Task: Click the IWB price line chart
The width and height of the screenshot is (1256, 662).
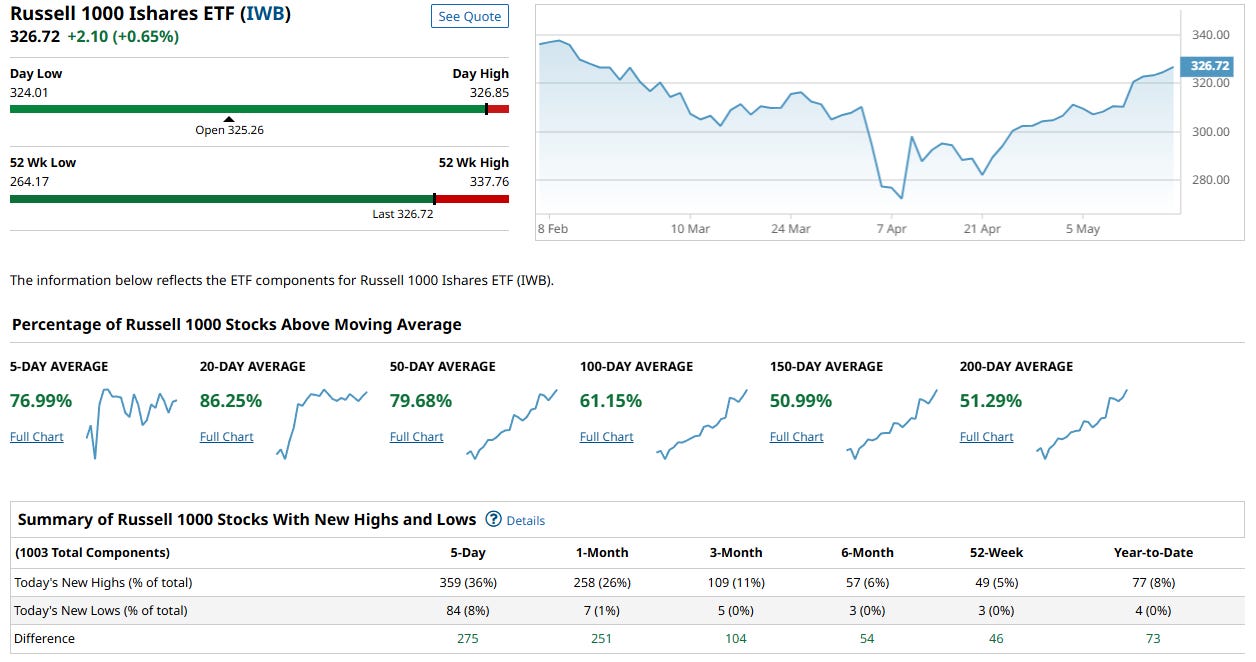Action: tap(857, 120)
